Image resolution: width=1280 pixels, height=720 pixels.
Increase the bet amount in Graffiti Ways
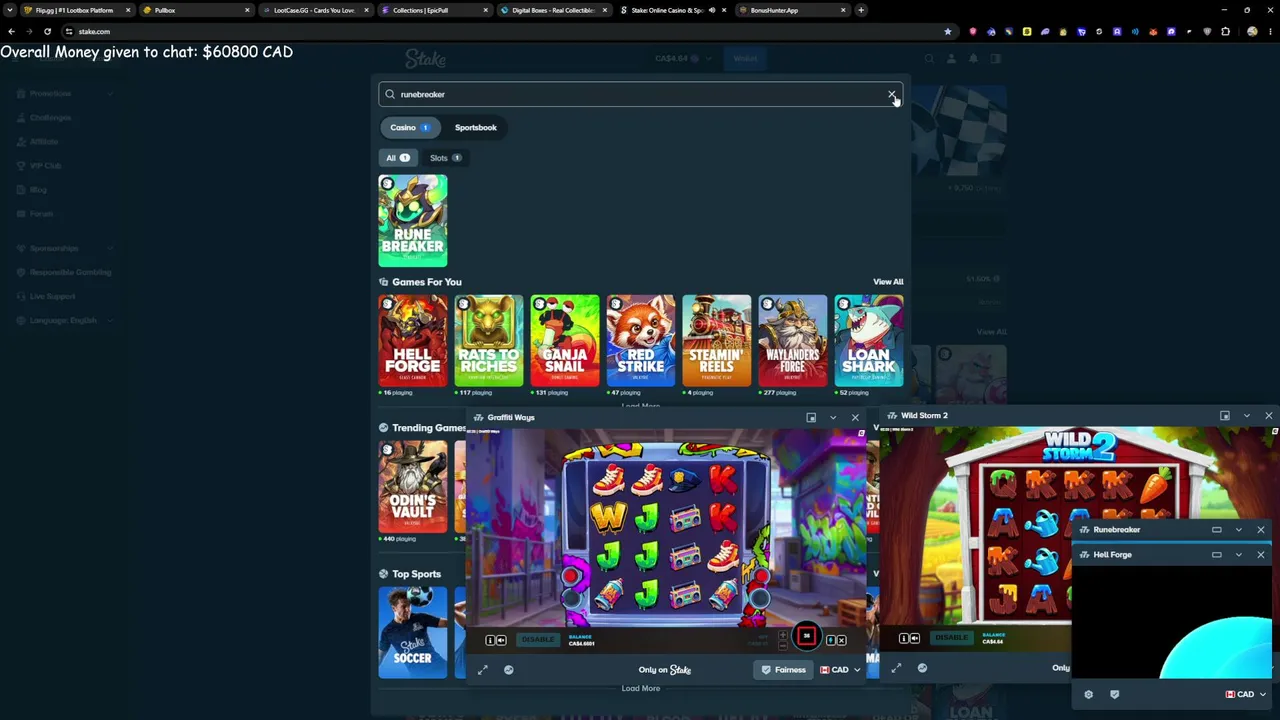(x=783, y=635)
